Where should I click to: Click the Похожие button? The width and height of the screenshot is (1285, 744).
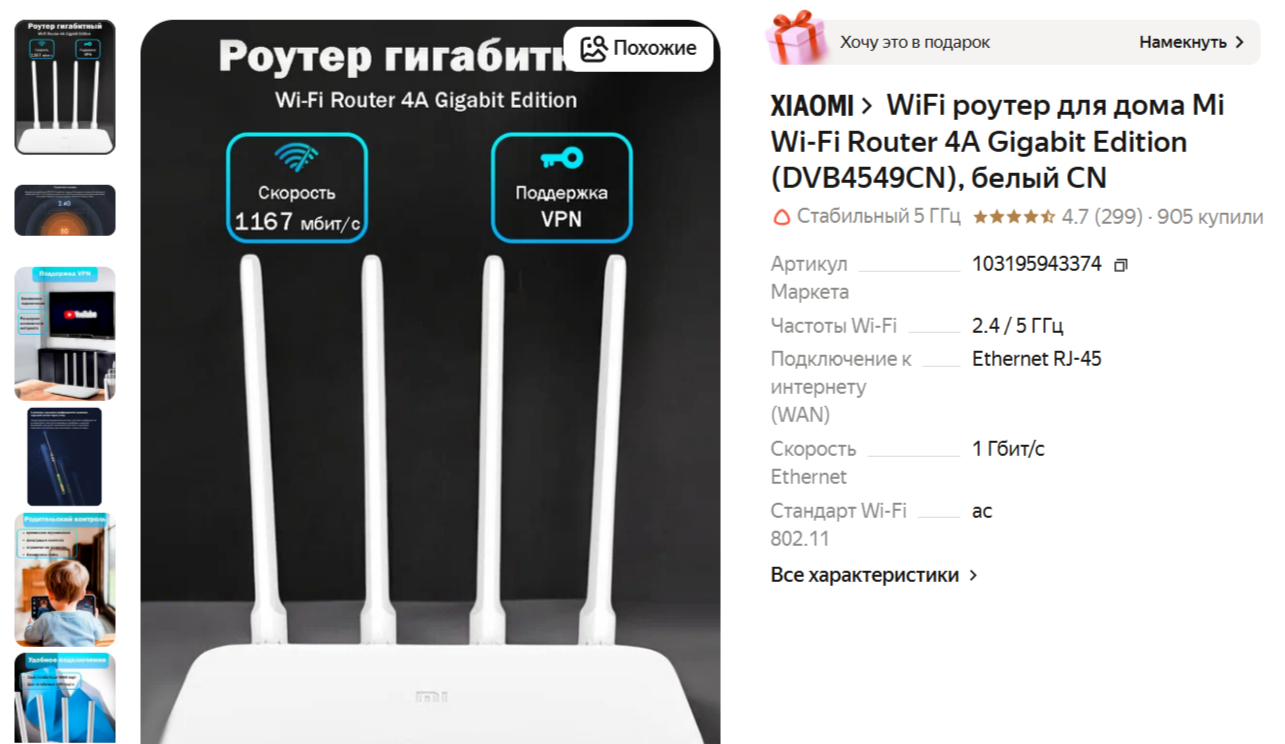(638, 48)
